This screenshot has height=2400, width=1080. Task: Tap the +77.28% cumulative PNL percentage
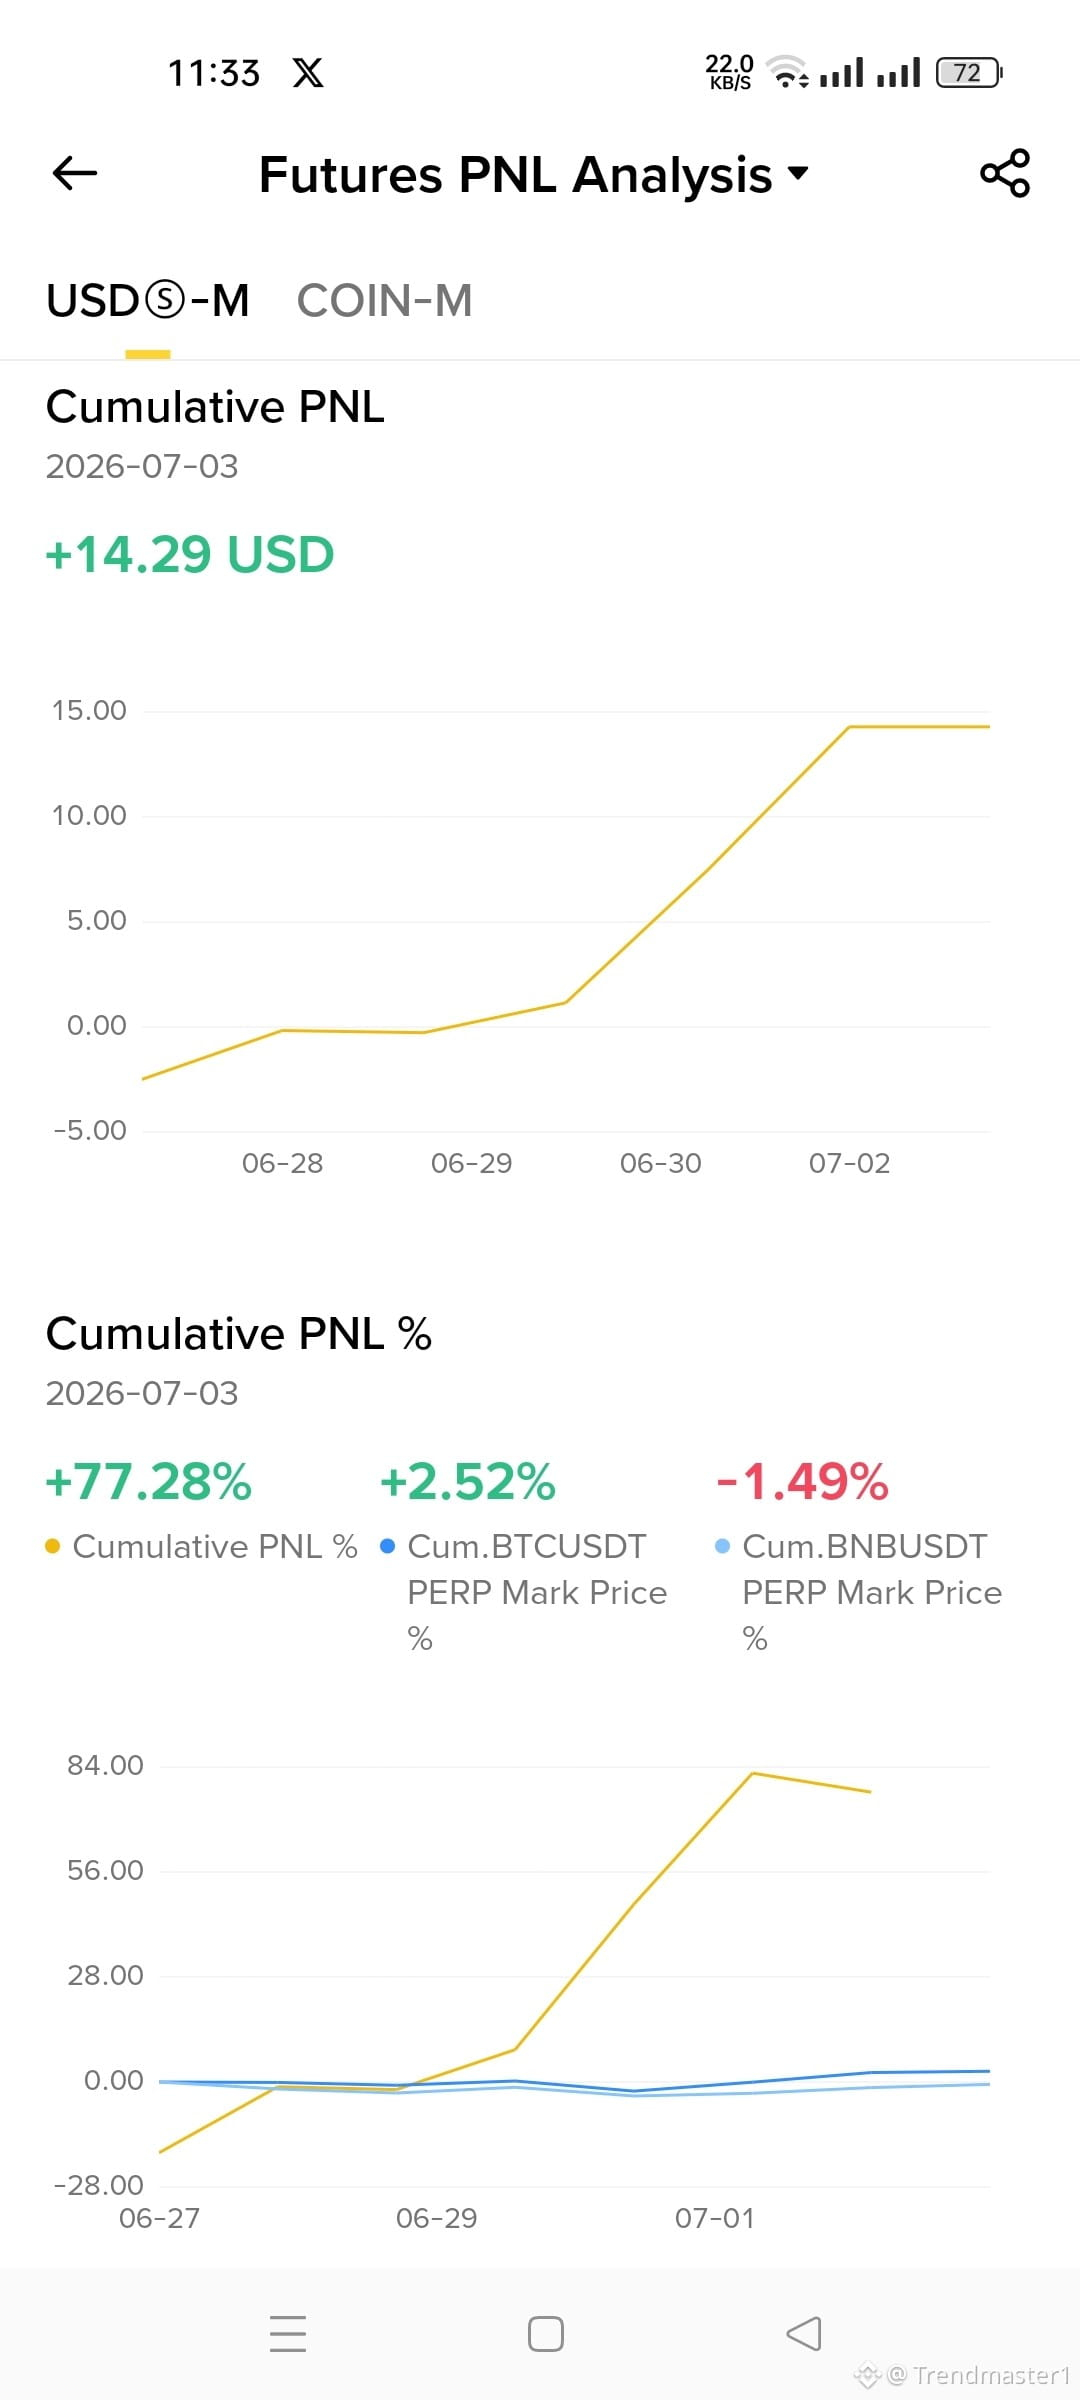[x=149, y=1482]
